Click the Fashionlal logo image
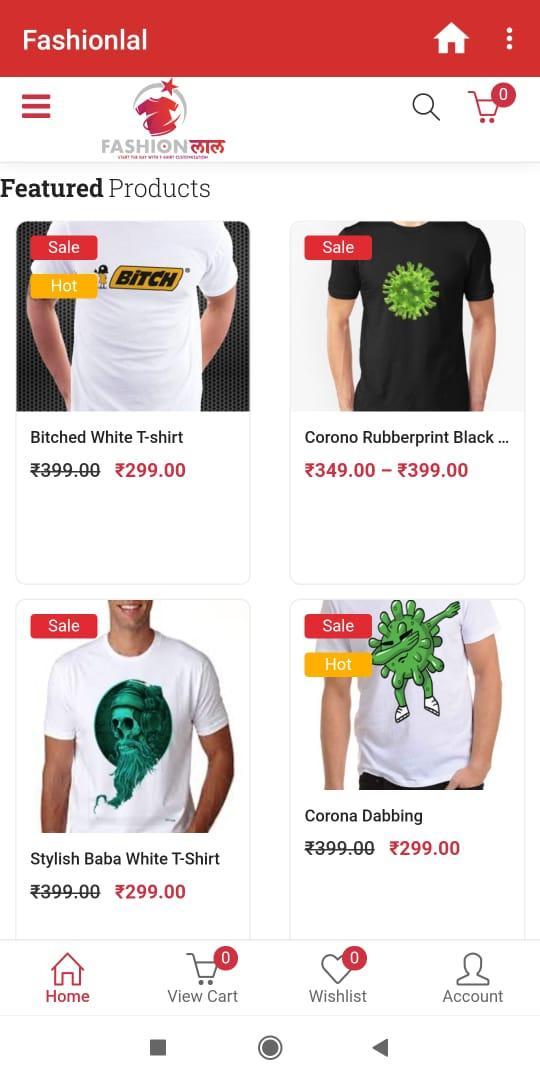 (163, 119)
